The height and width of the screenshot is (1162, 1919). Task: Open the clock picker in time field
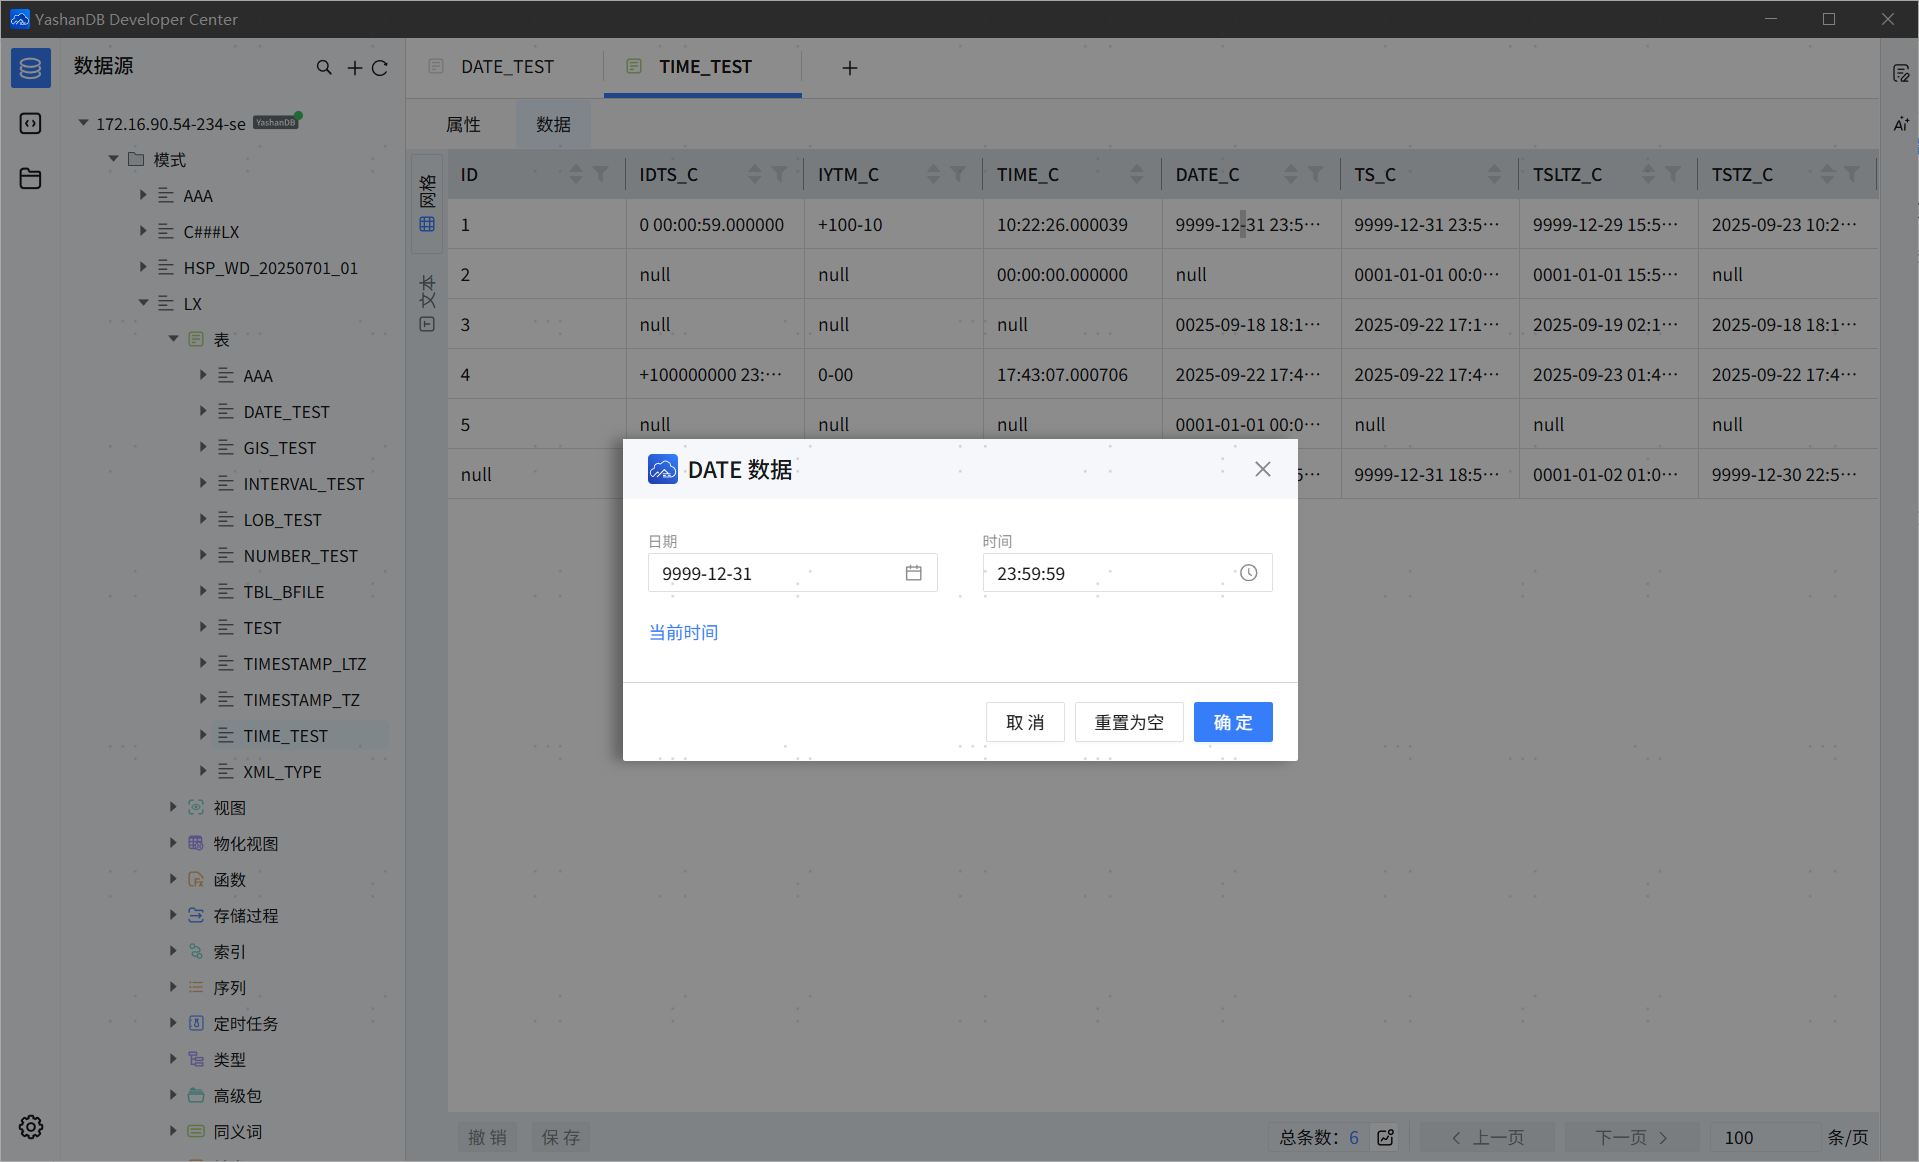coord(1248,573)
